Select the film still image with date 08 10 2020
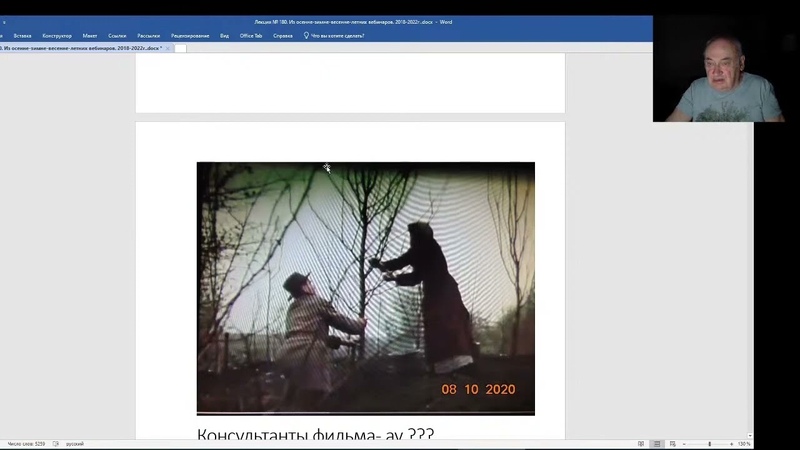Image resolution: width=800 pixels, height=450 pixels. pos(366,288)
